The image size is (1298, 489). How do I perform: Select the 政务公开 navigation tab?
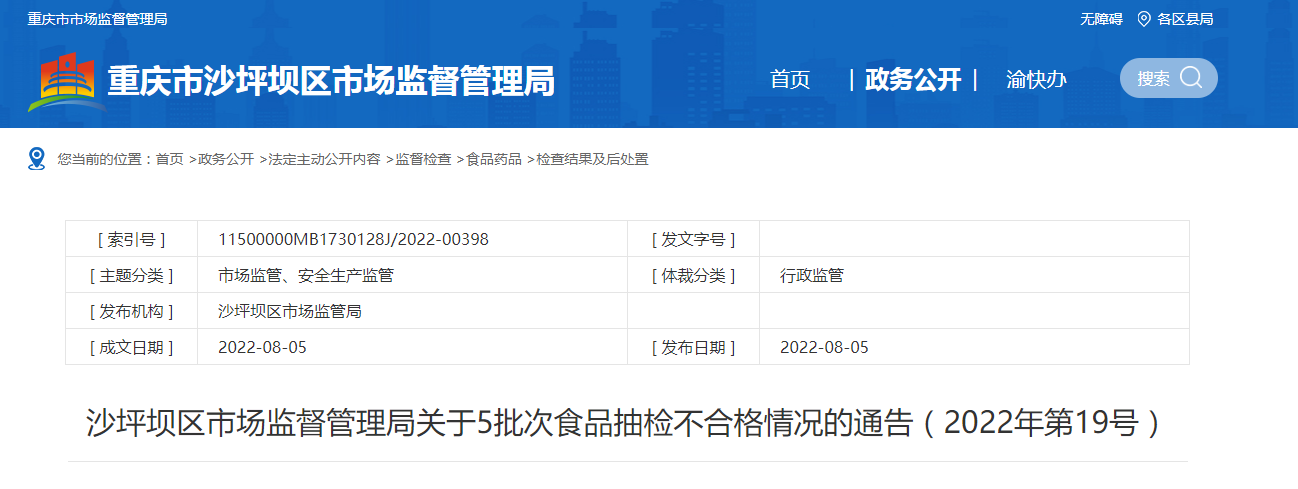point(912,80)
